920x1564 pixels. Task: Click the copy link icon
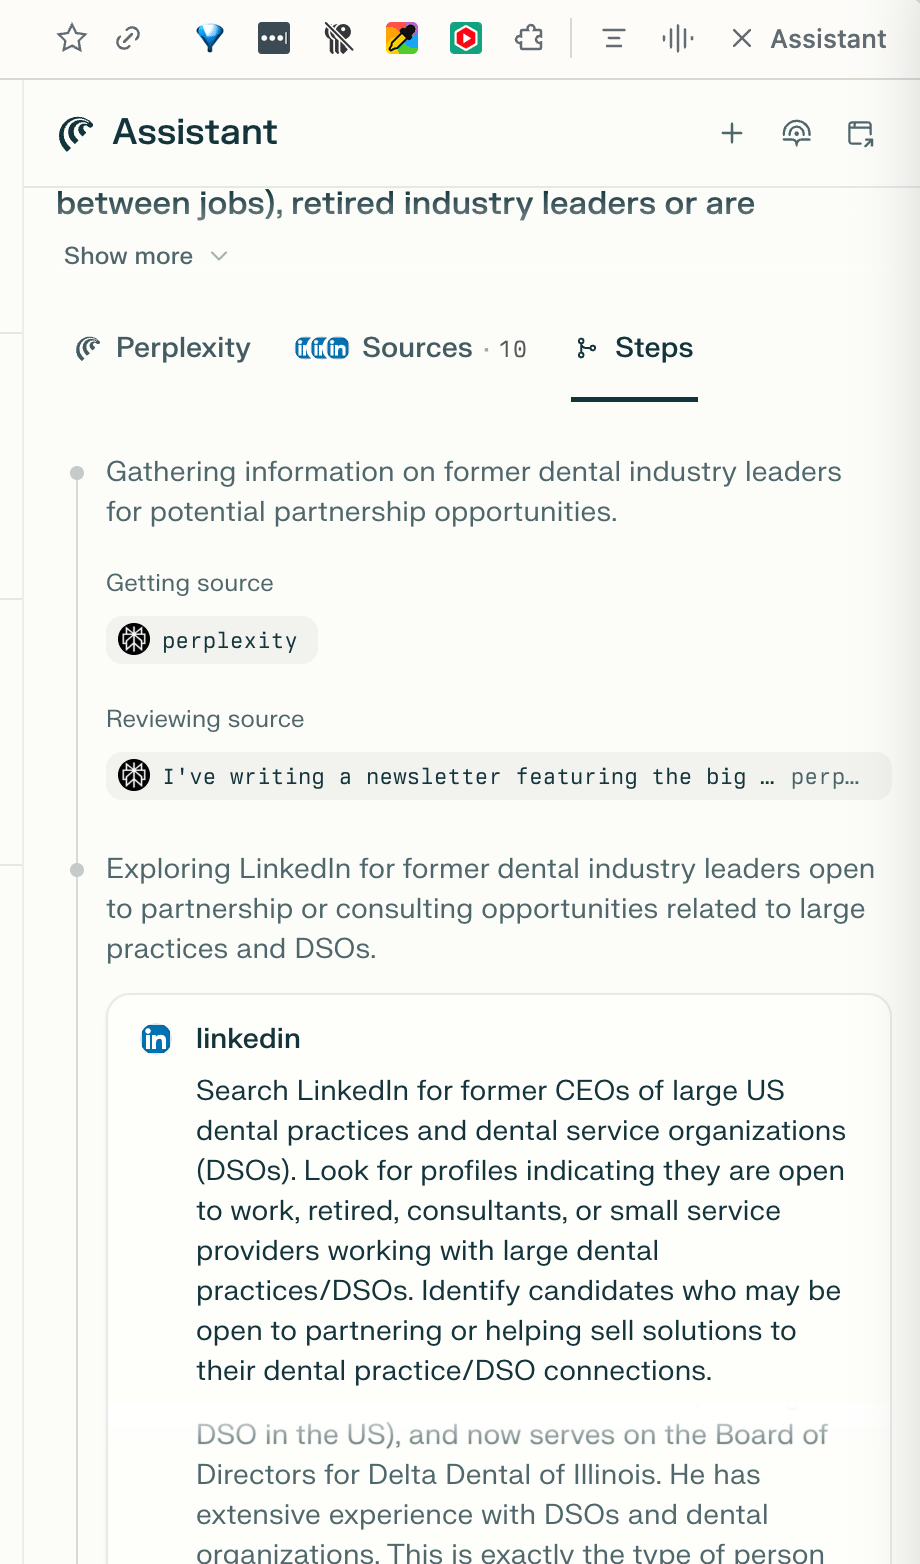pyautogui.click(x=128, y=39)
